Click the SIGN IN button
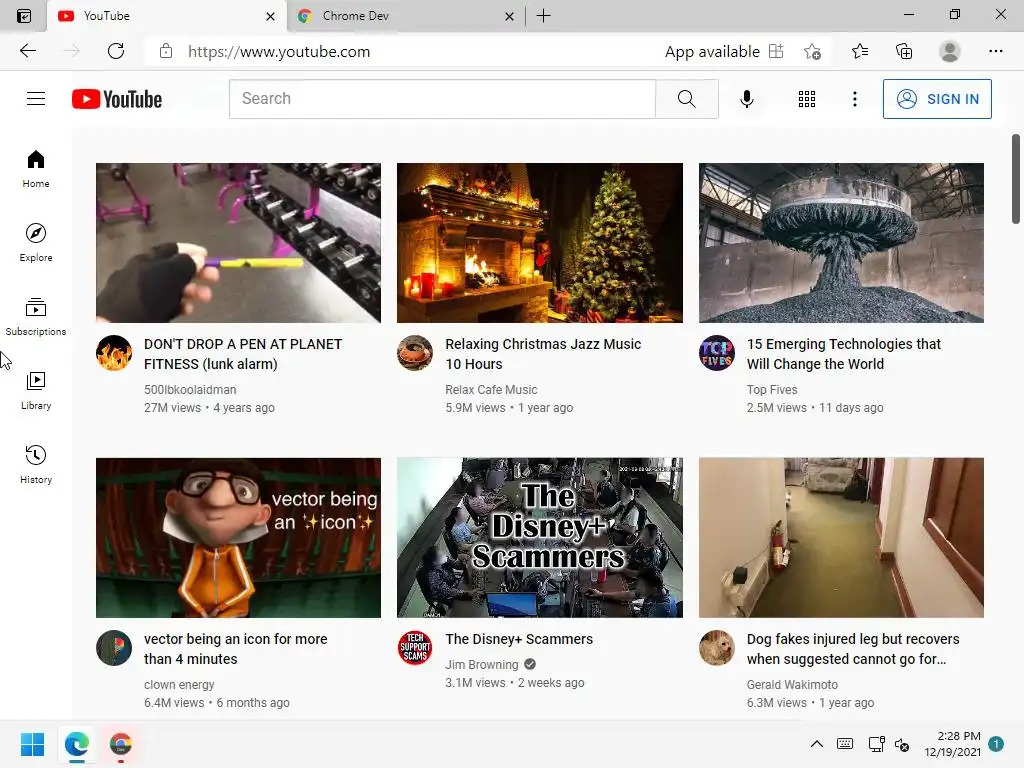This screenshot has width=1024, height=768. pos(937,99)
